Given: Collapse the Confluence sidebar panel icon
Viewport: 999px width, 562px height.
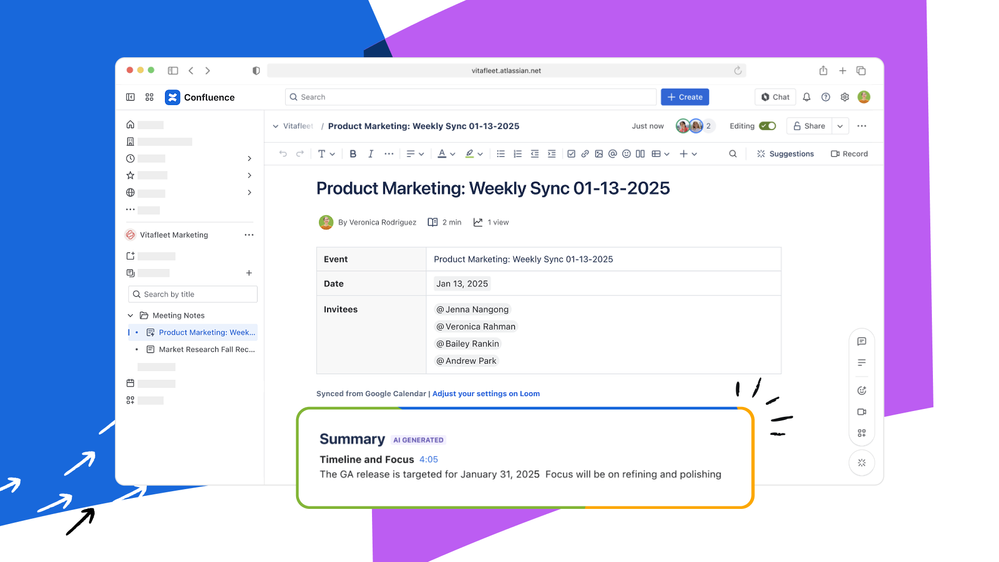Looking at the screenshot, I should (130, 97).
